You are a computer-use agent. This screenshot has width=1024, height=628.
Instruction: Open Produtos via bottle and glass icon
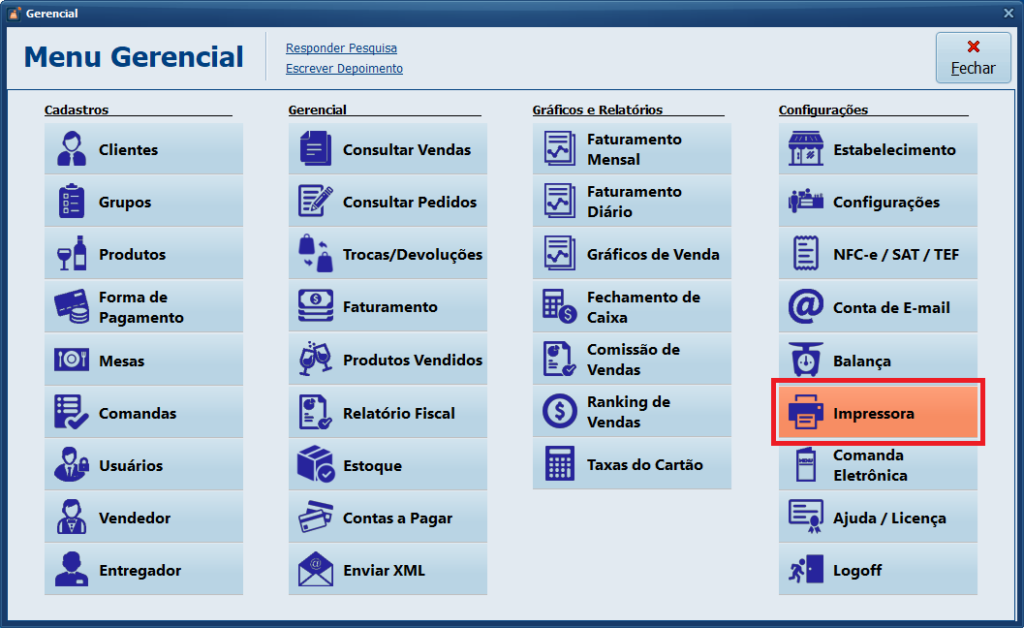tap(72, 254)
